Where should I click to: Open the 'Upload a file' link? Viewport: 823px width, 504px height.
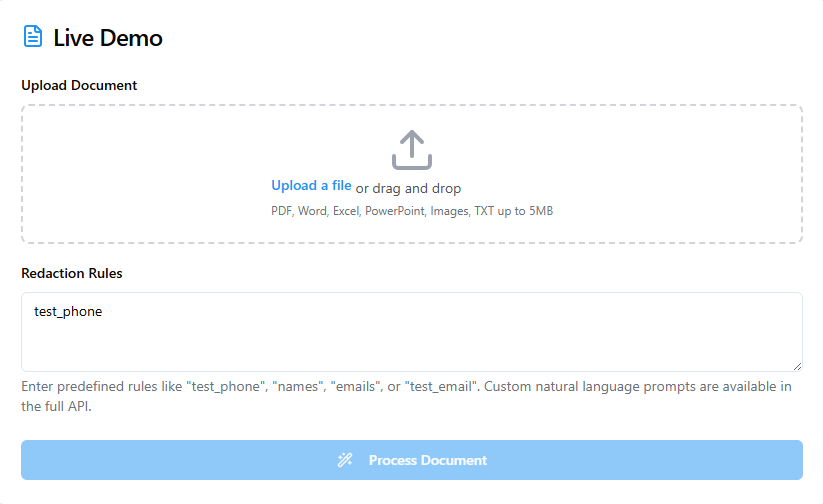point(311,186)
